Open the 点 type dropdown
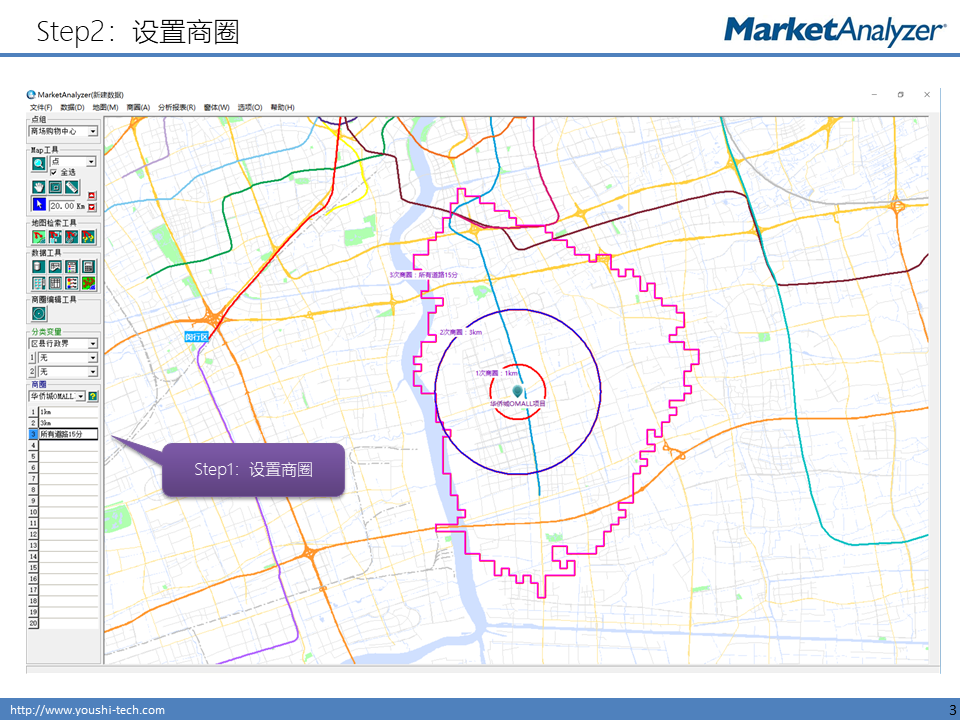Viewport: 960px width, 720px height. pos(91,162)
